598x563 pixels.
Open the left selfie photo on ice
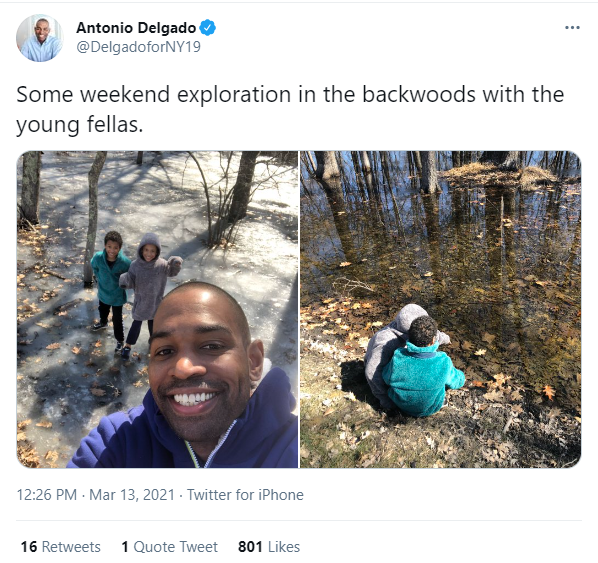coord(157,309)
